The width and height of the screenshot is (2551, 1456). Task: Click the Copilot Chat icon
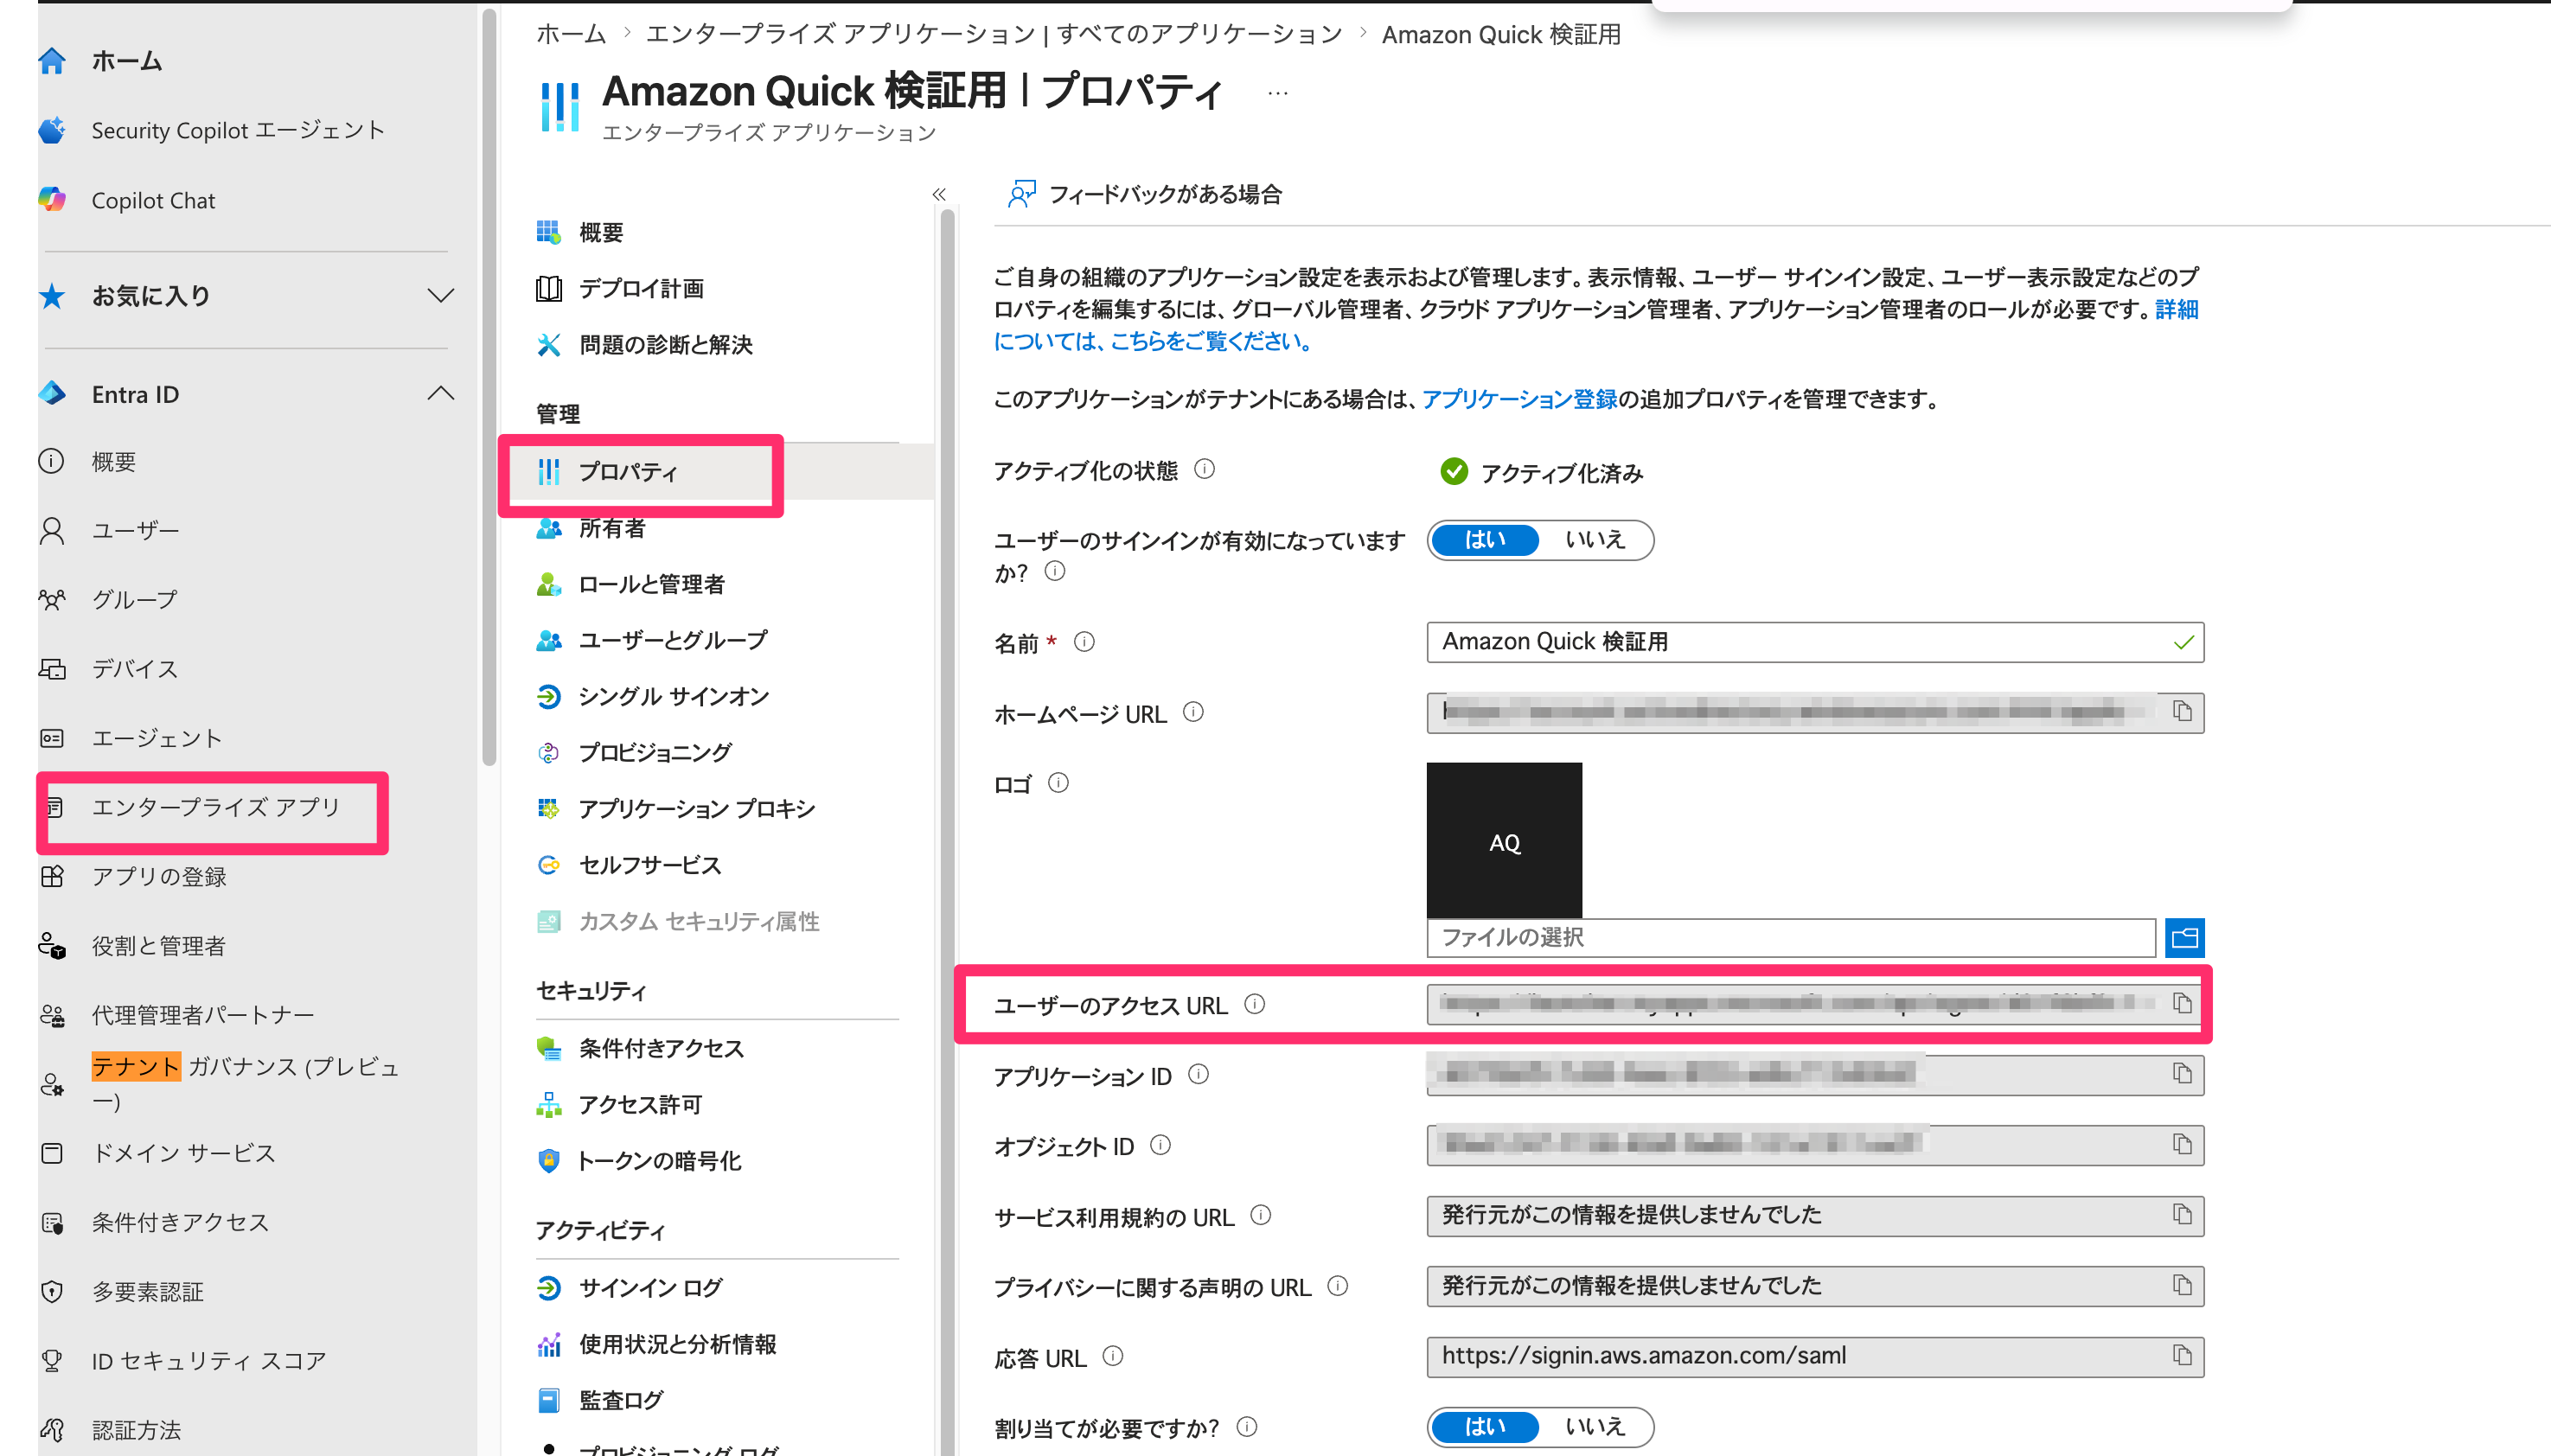click(x=52, y=200)
